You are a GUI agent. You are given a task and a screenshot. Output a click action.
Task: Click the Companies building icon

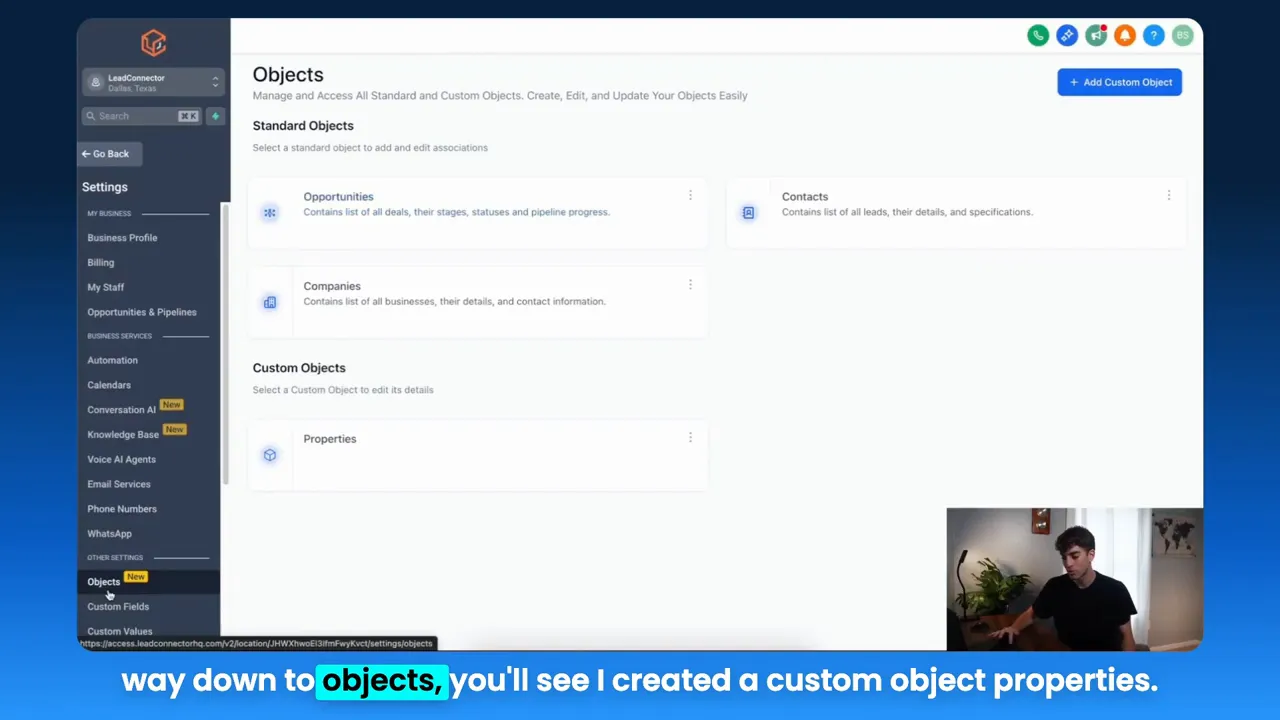pyautogui.click(x=270, y=302)
